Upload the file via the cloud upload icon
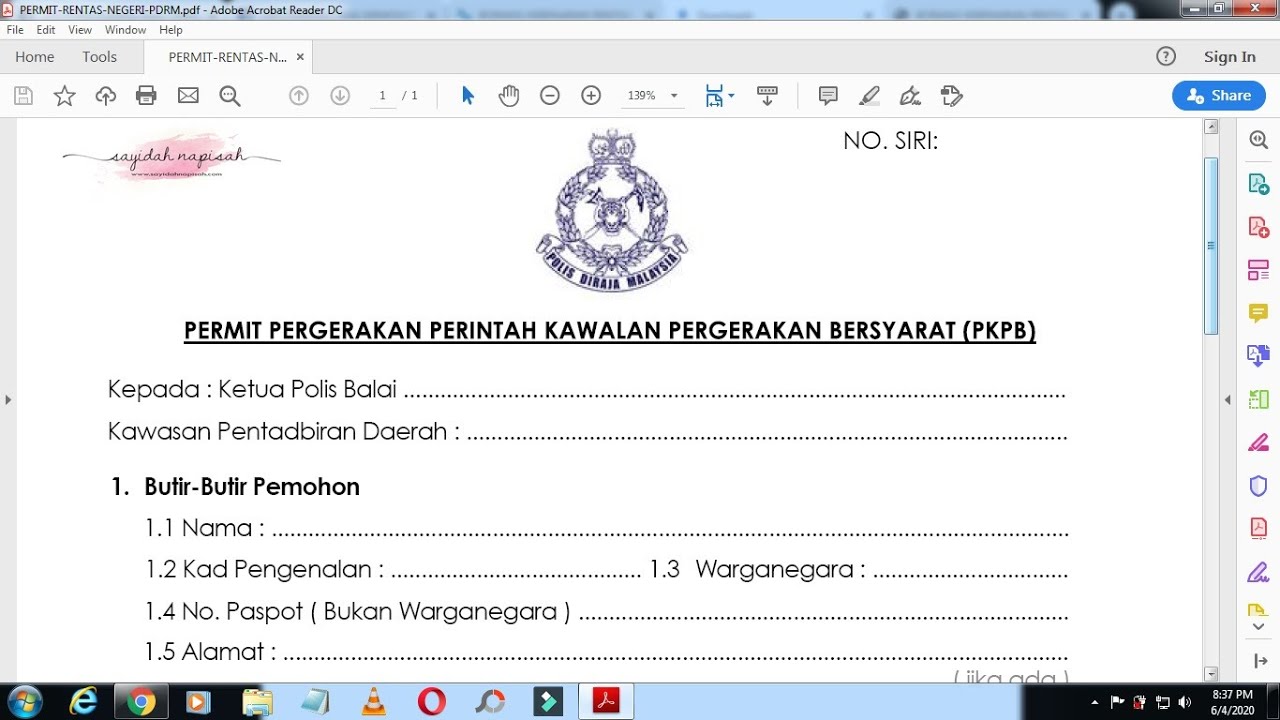 point(105,96)
